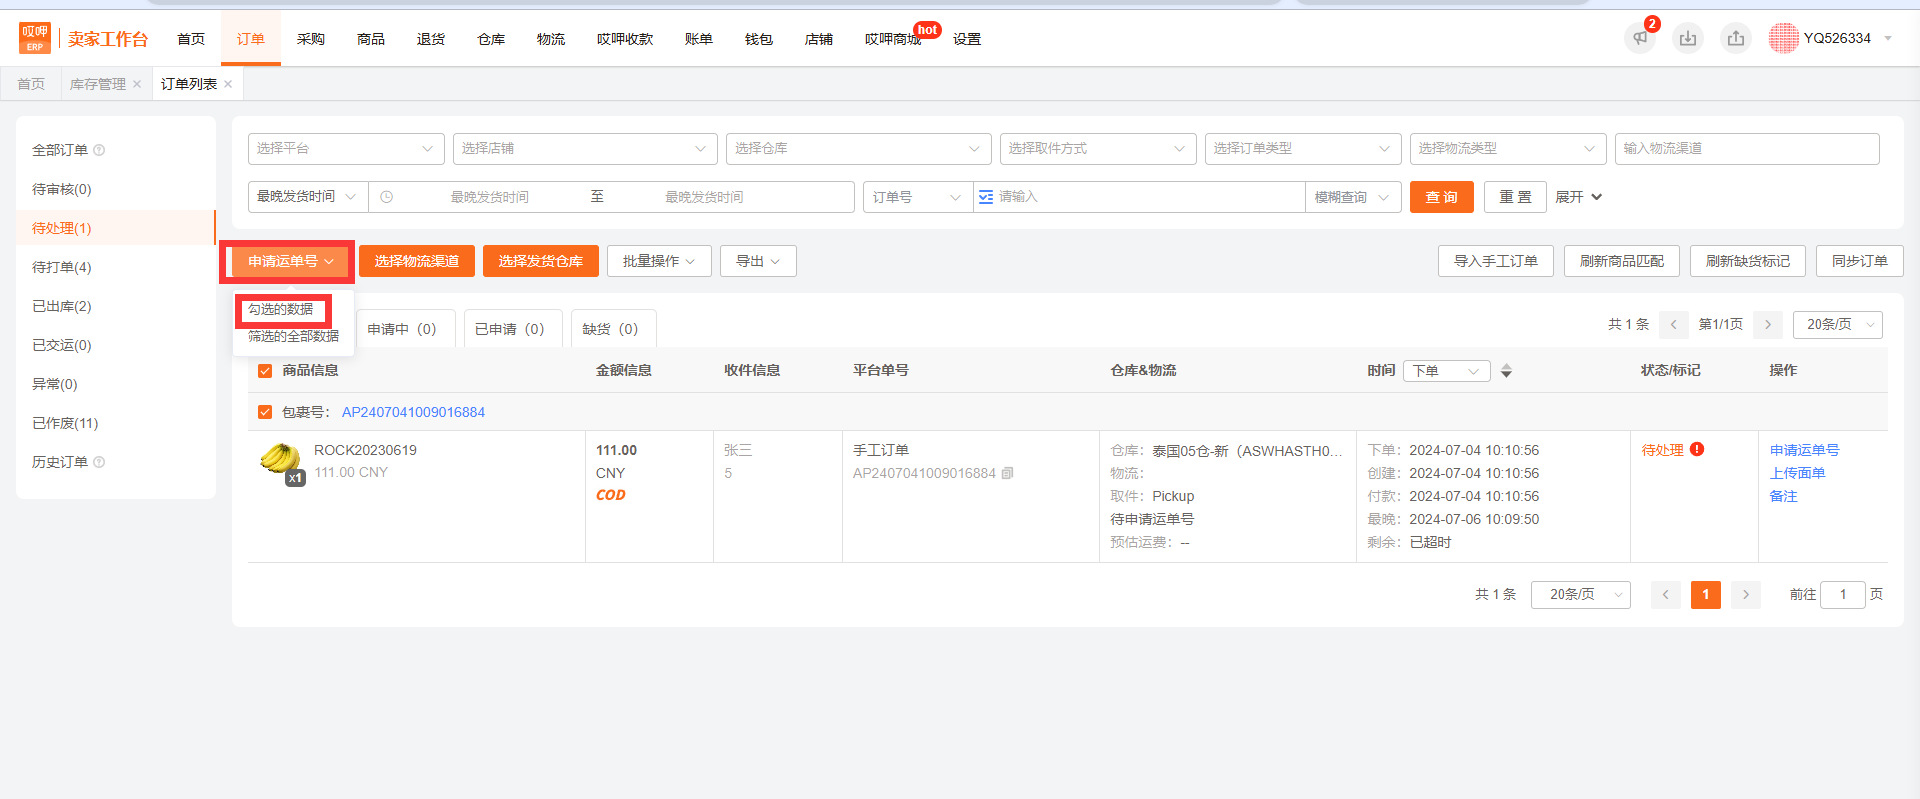The image size is (1920, 799).
Task: Click help icon next to 全部订单
Action: click(99, 150)
